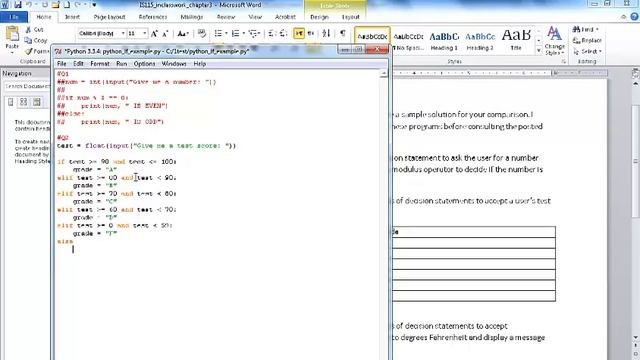Open the font name dropdown
Screen dimensions: 640x360
123,33
